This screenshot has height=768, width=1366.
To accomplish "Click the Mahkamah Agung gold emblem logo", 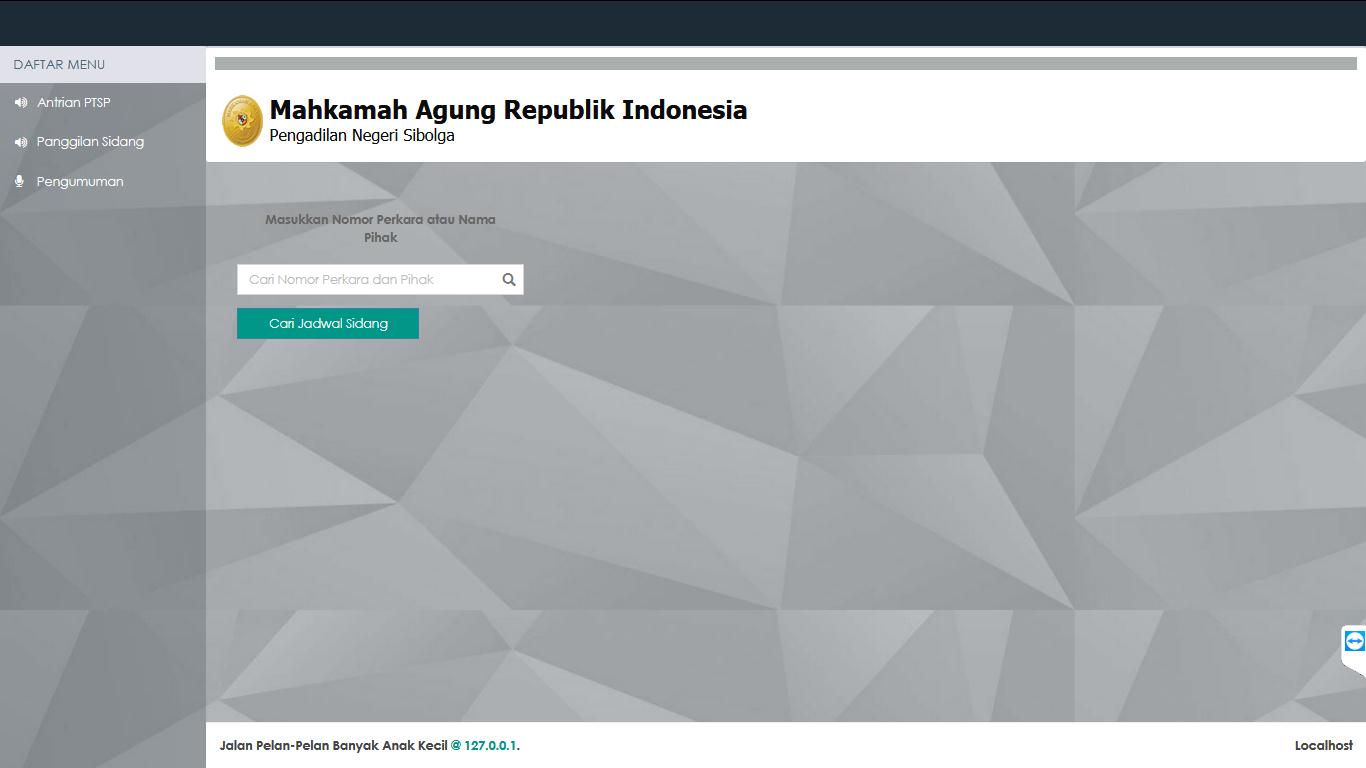I will pyautogui.click(x=242, y=121).
